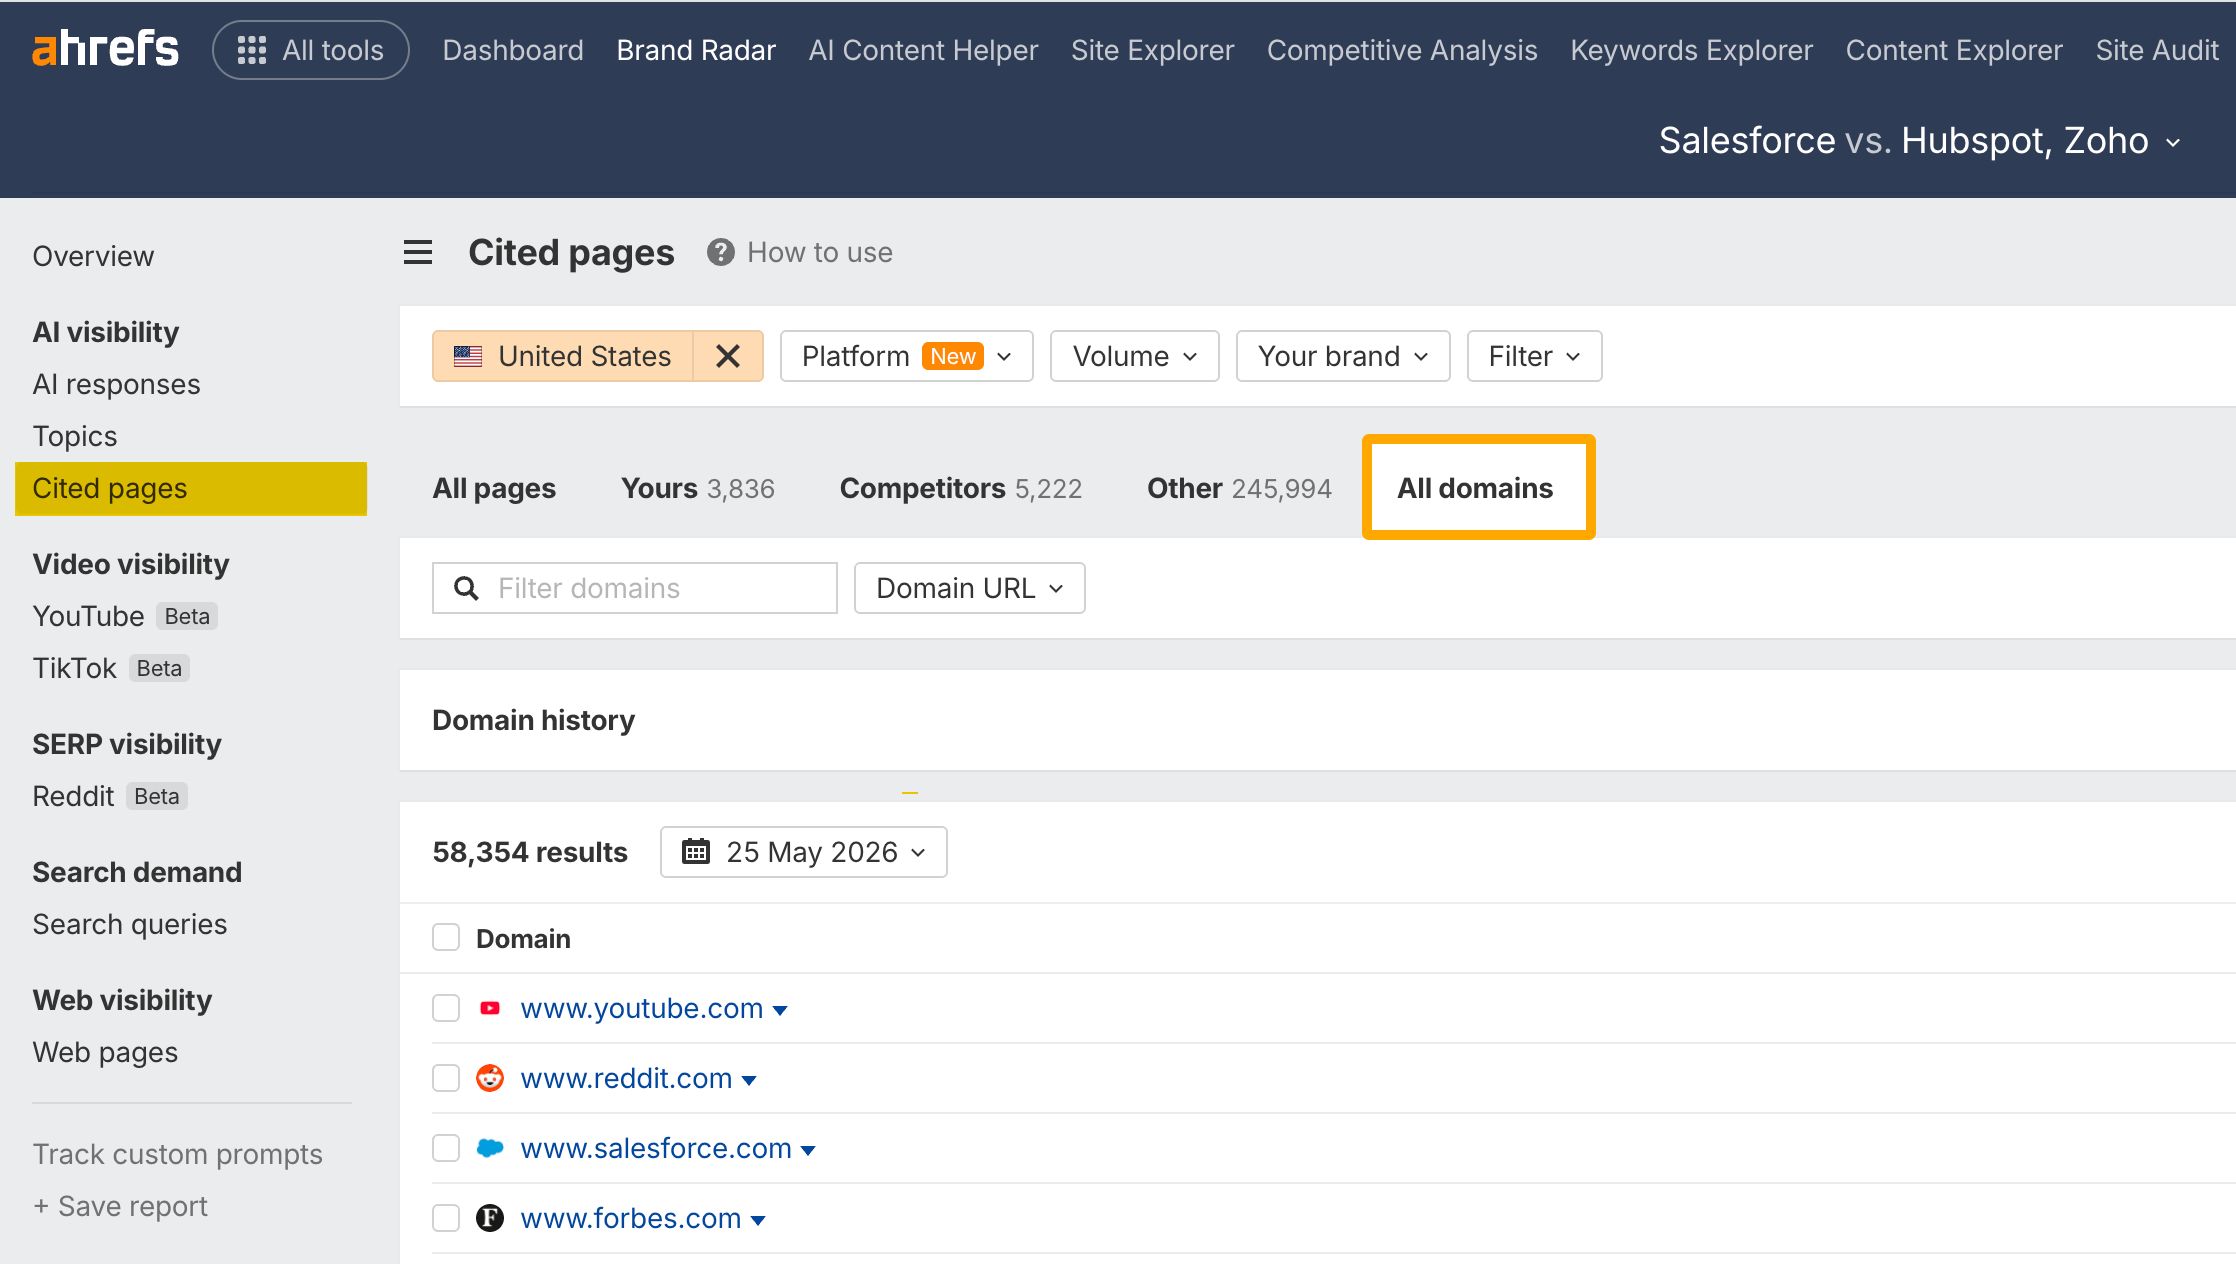The height and width of the screenshot is (1264, 2236).
Task: Open Topics in sidebar
Action: (x=75, y=436)
